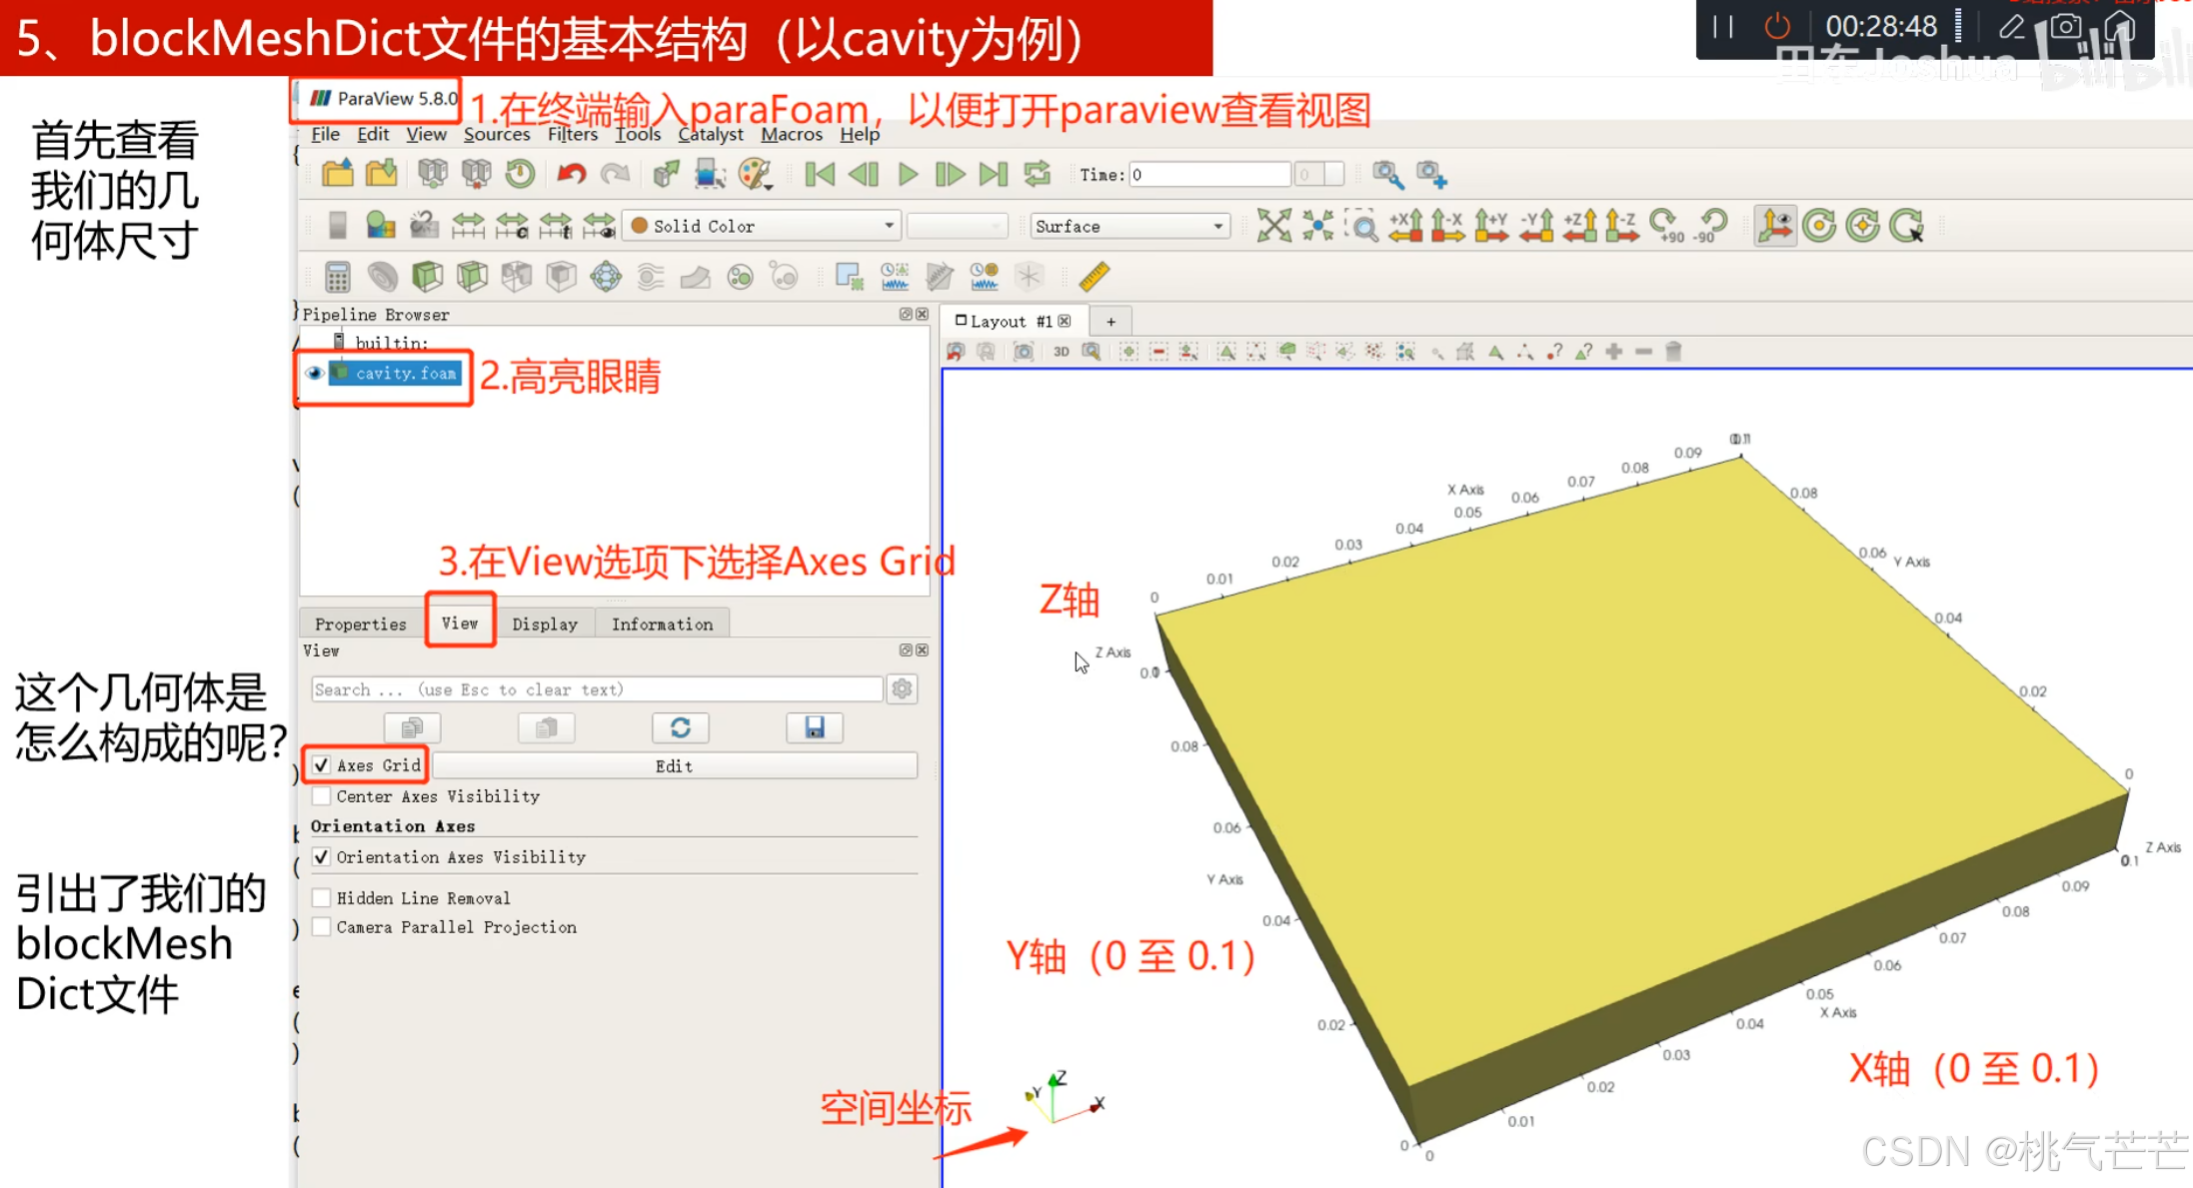Viewport: 2193px width, 1188px height.
Task: Uncheck the Axes Grid checkbox
Action: [x=321, y=765]
